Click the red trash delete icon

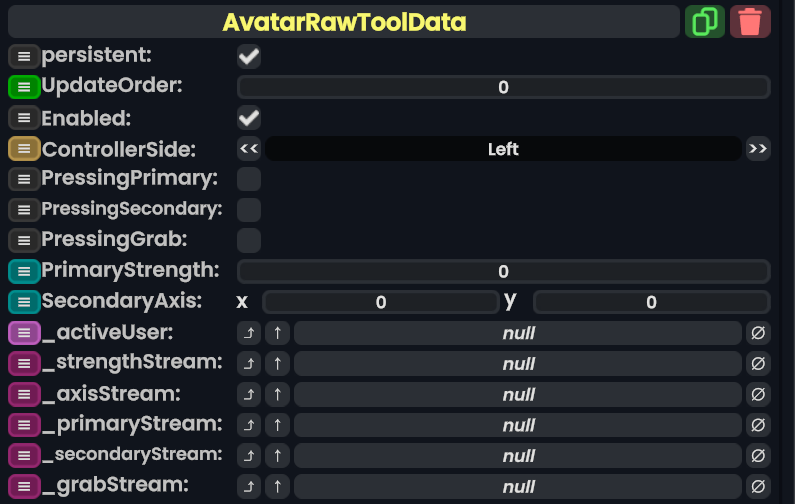point(750,21)
